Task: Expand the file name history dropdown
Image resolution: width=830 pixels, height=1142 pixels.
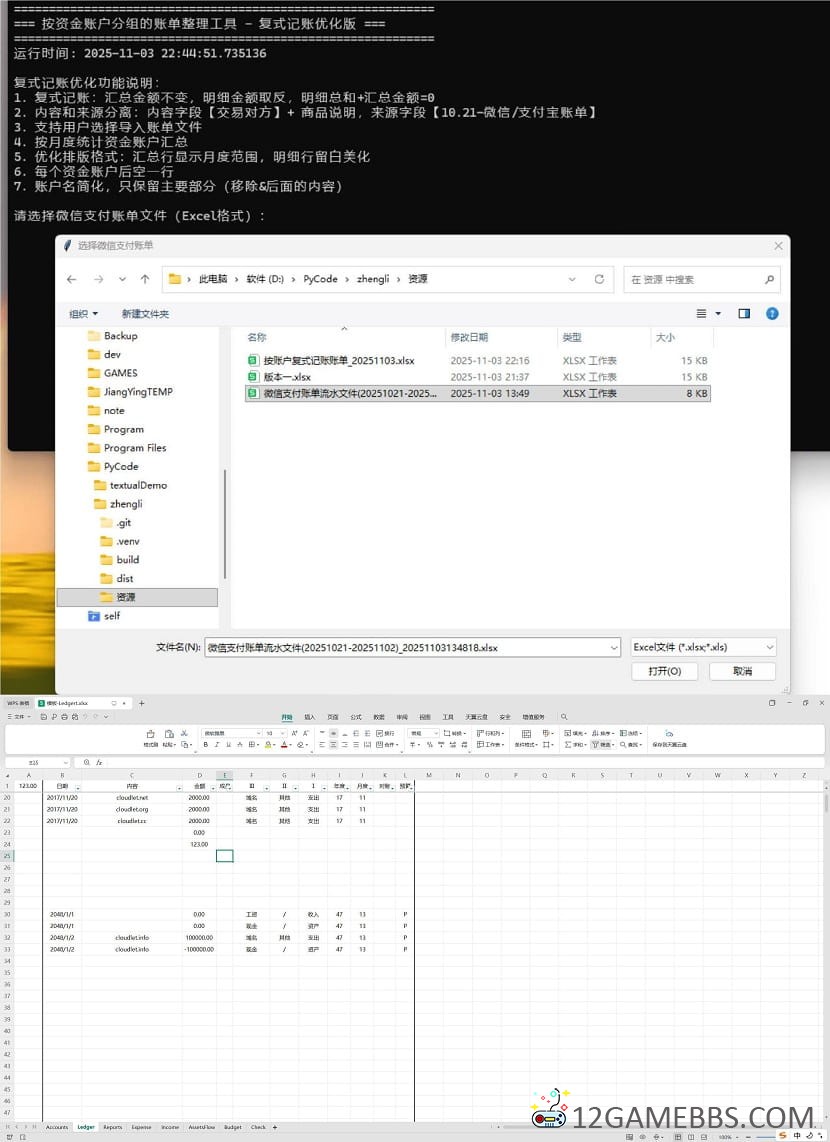Action: [612, 647]
